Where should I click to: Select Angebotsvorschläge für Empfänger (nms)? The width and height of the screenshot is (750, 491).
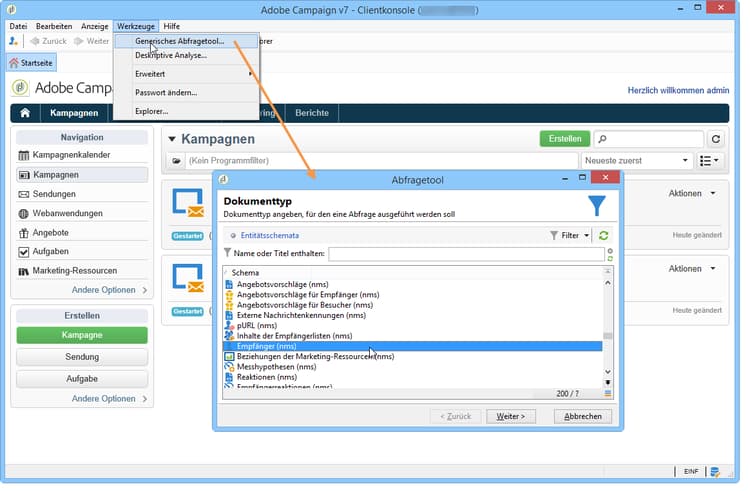[x=308, y=295]
